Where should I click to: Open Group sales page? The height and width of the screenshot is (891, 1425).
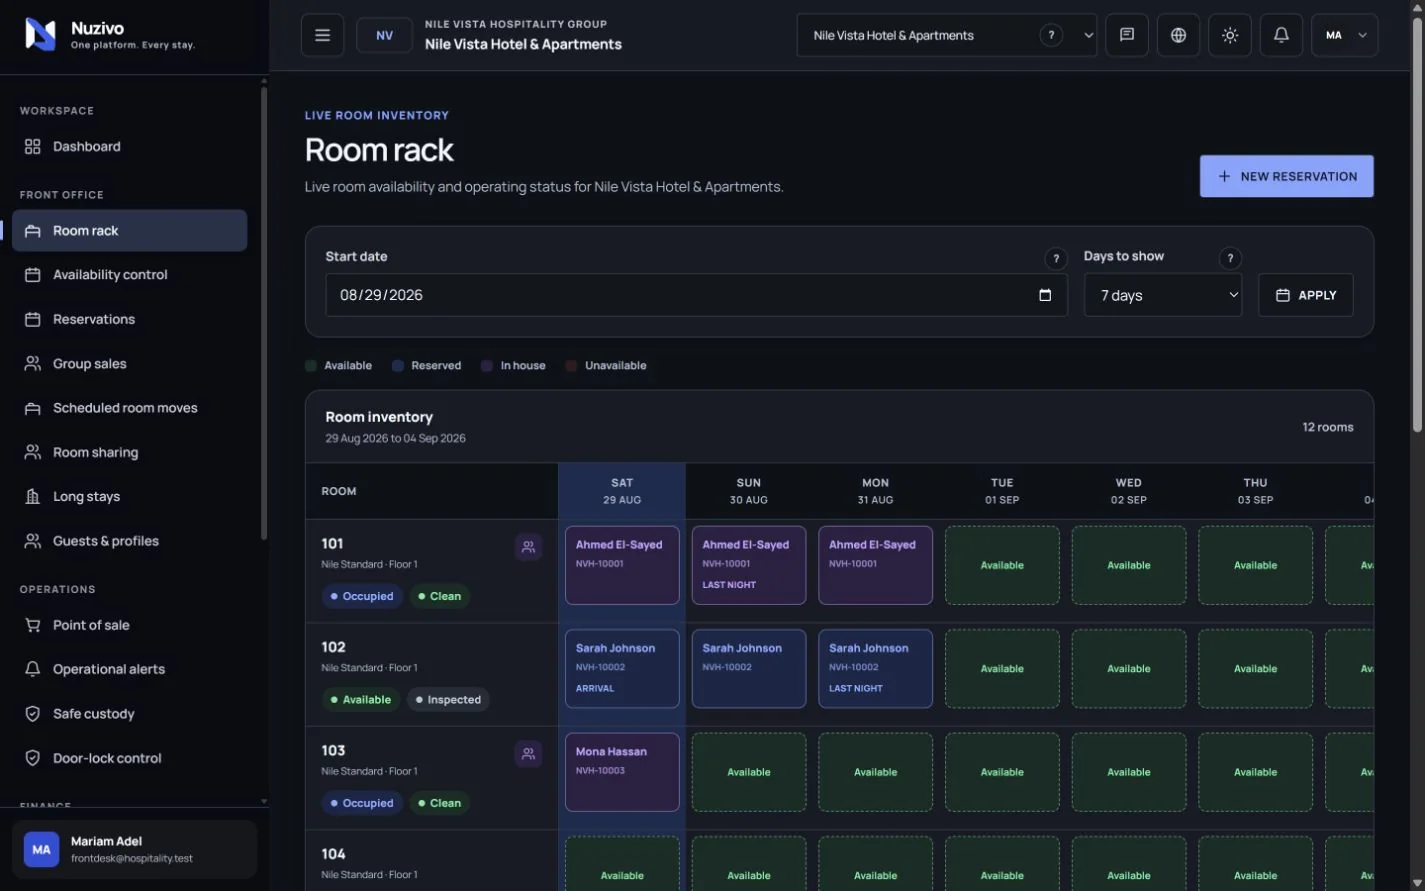pyautogui.click(x=129, y=363)
